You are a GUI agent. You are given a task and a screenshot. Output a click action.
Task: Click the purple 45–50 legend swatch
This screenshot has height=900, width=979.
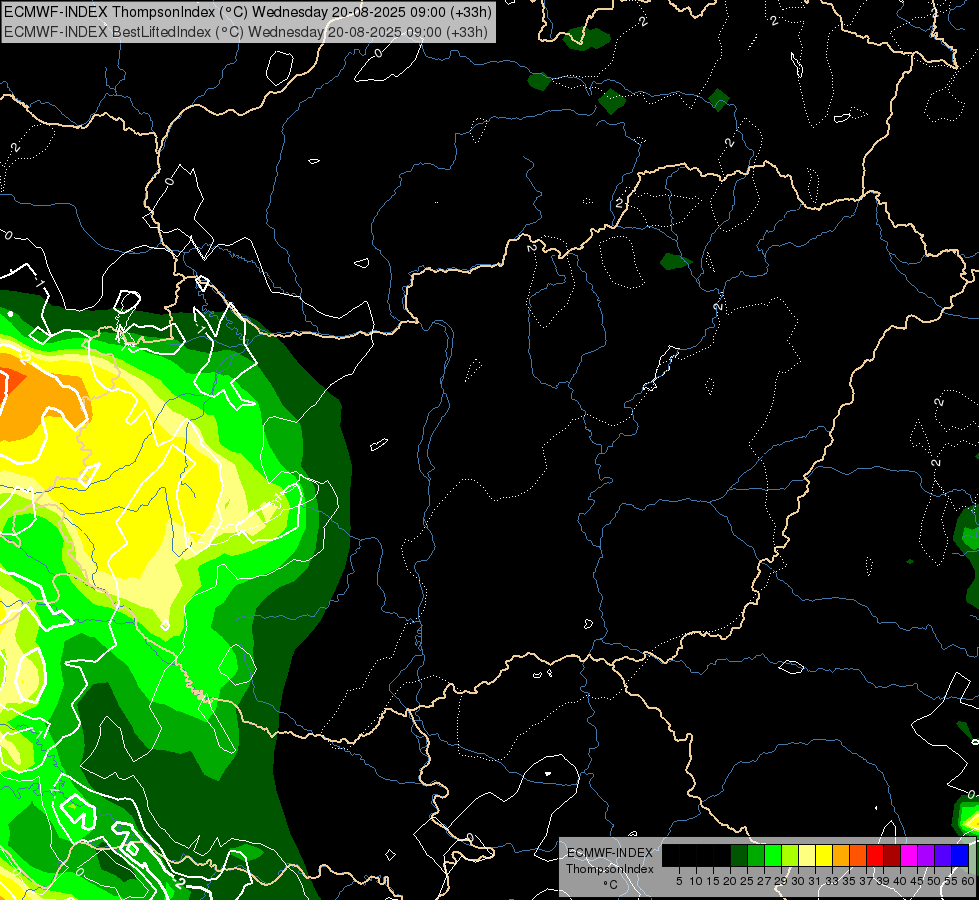(927, 856)
